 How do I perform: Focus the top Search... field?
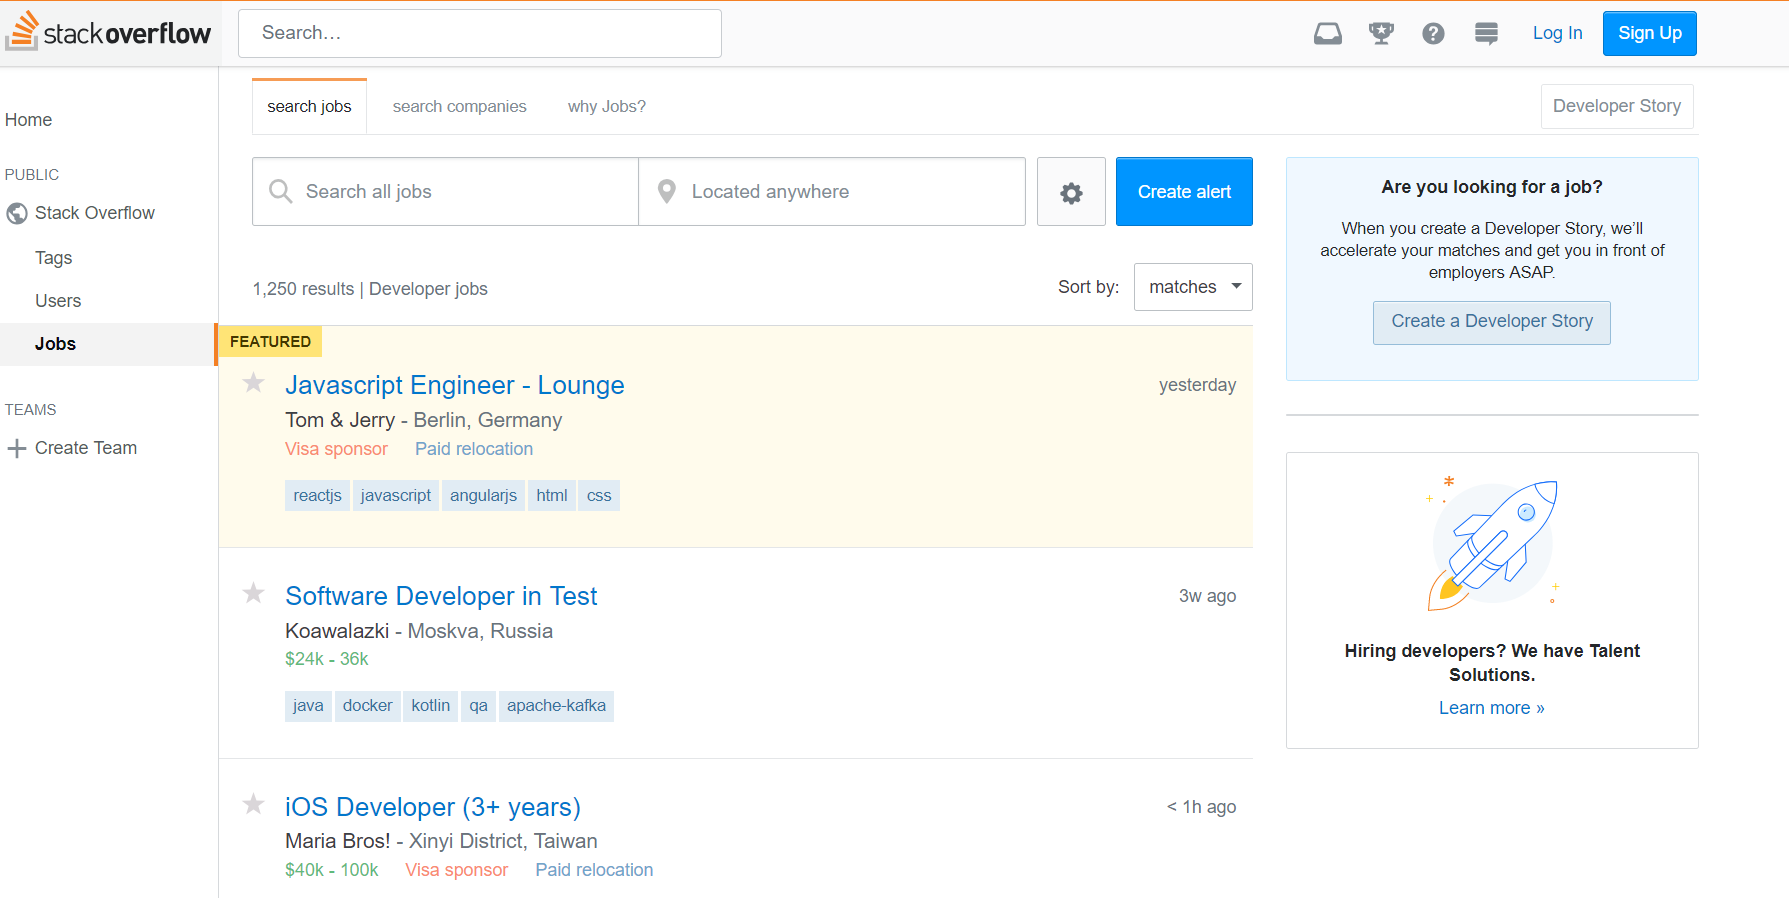click(x=480, y=33)
